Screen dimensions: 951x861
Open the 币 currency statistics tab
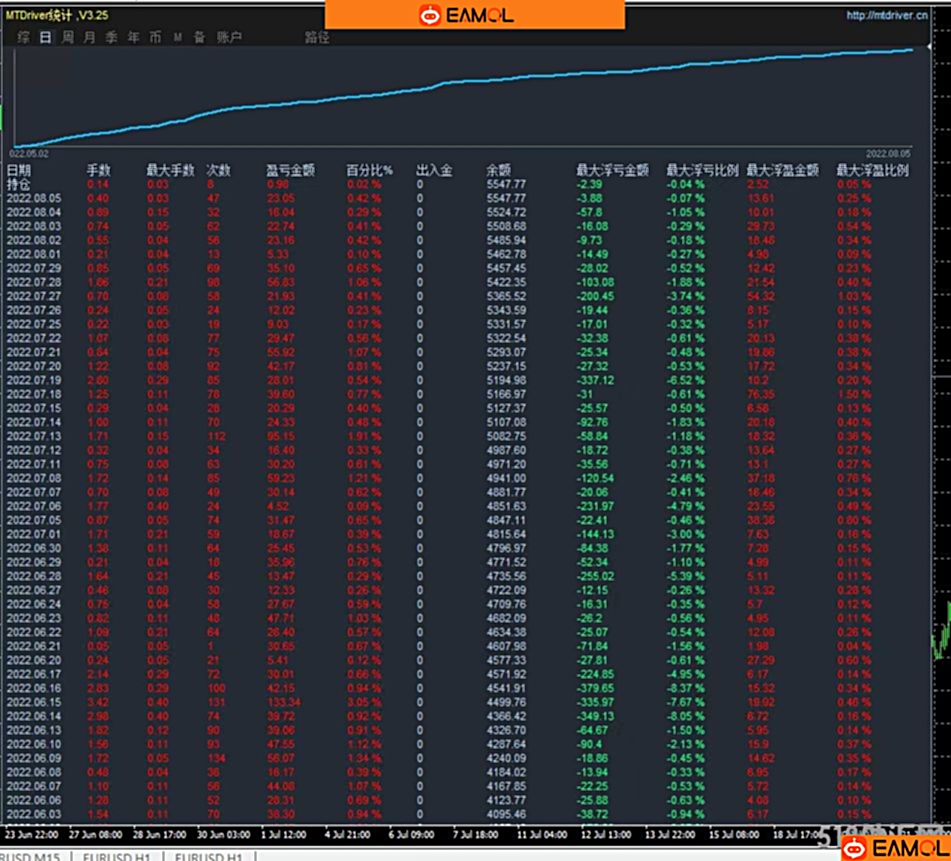click(x=155, y=37)
